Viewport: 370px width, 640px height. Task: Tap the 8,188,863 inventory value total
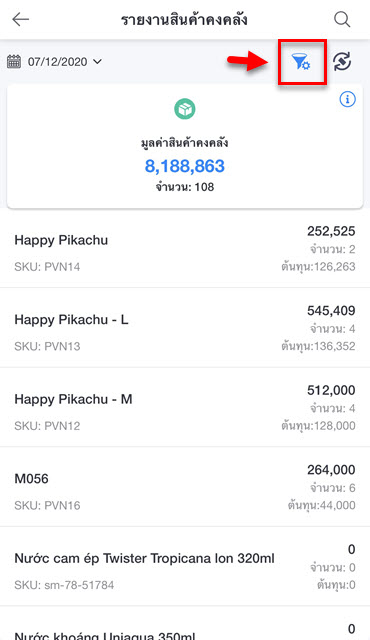(x=185, y=166)
